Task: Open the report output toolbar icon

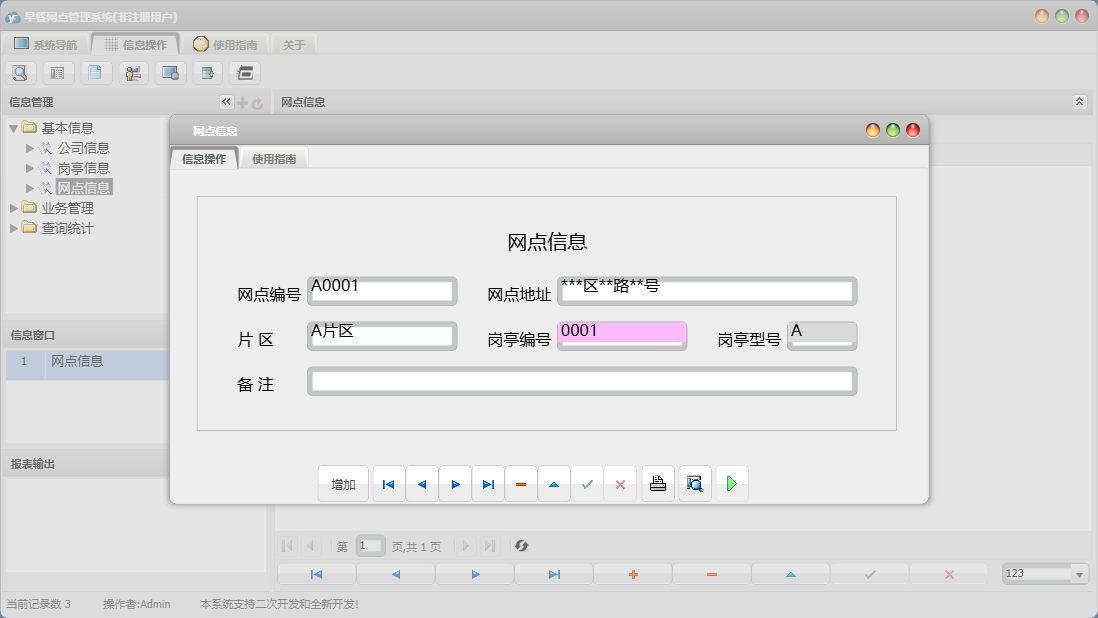Action: (x=246, y=72)
